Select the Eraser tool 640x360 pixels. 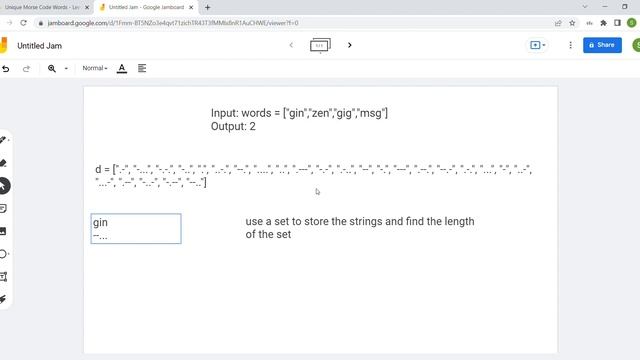tap(3, 163)
